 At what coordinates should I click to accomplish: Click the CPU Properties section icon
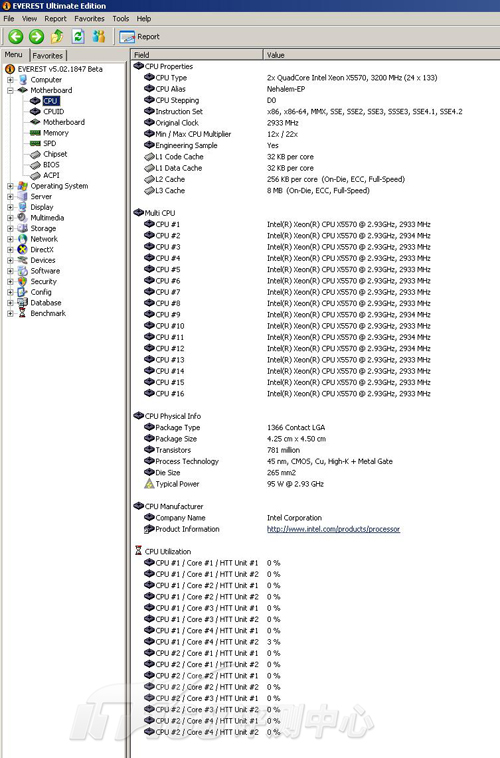(138, 66)
